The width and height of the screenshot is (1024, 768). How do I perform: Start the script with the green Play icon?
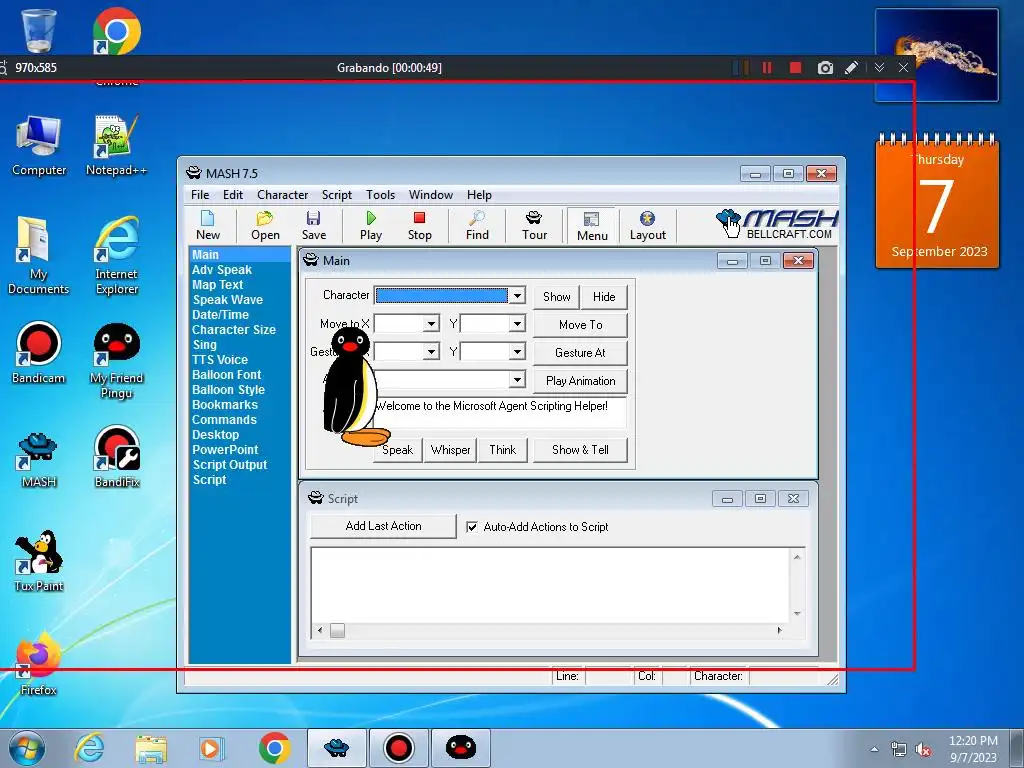(x=371, y=226)
